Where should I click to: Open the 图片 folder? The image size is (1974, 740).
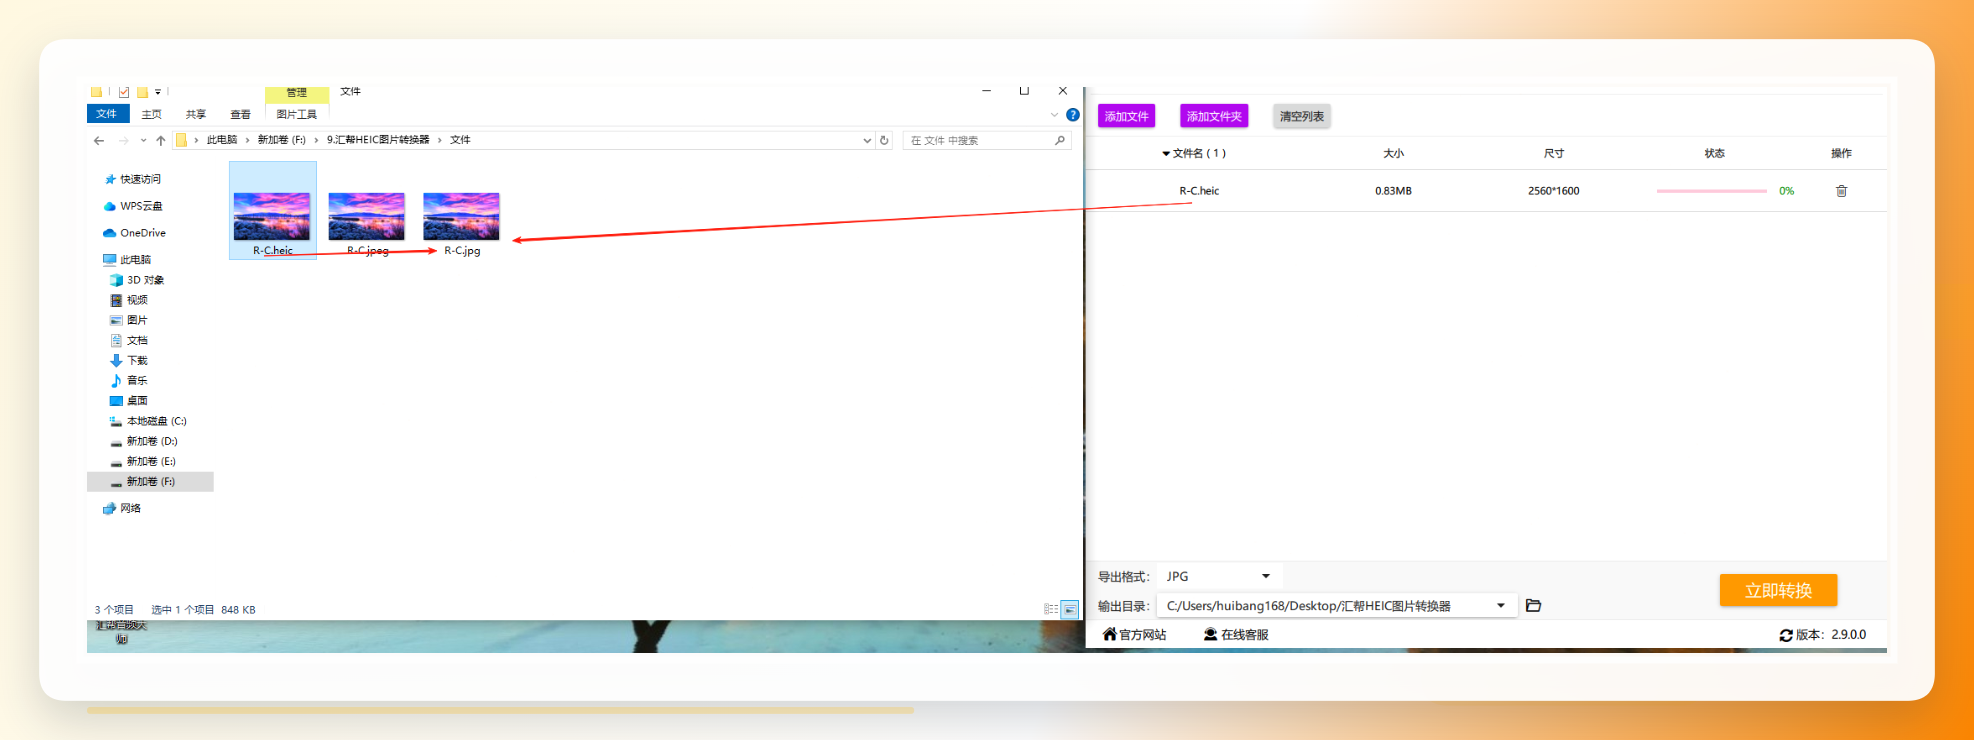(x=129, y=320)
